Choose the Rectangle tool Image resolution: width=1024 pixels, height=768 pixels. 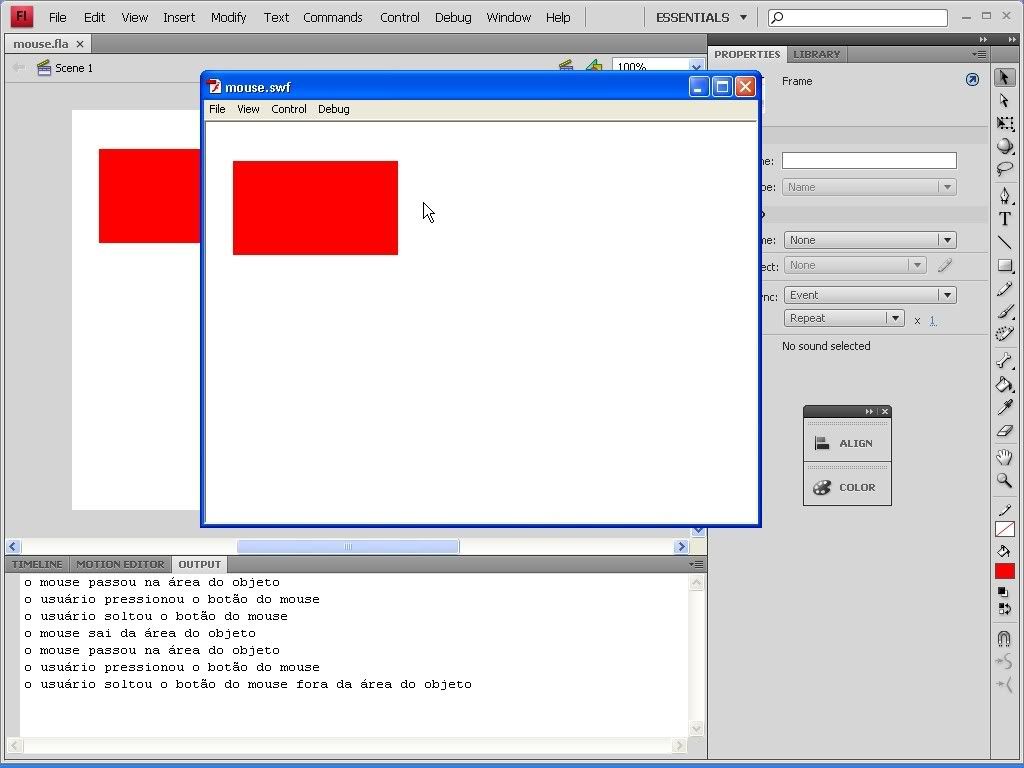(x=1005, y=266)
